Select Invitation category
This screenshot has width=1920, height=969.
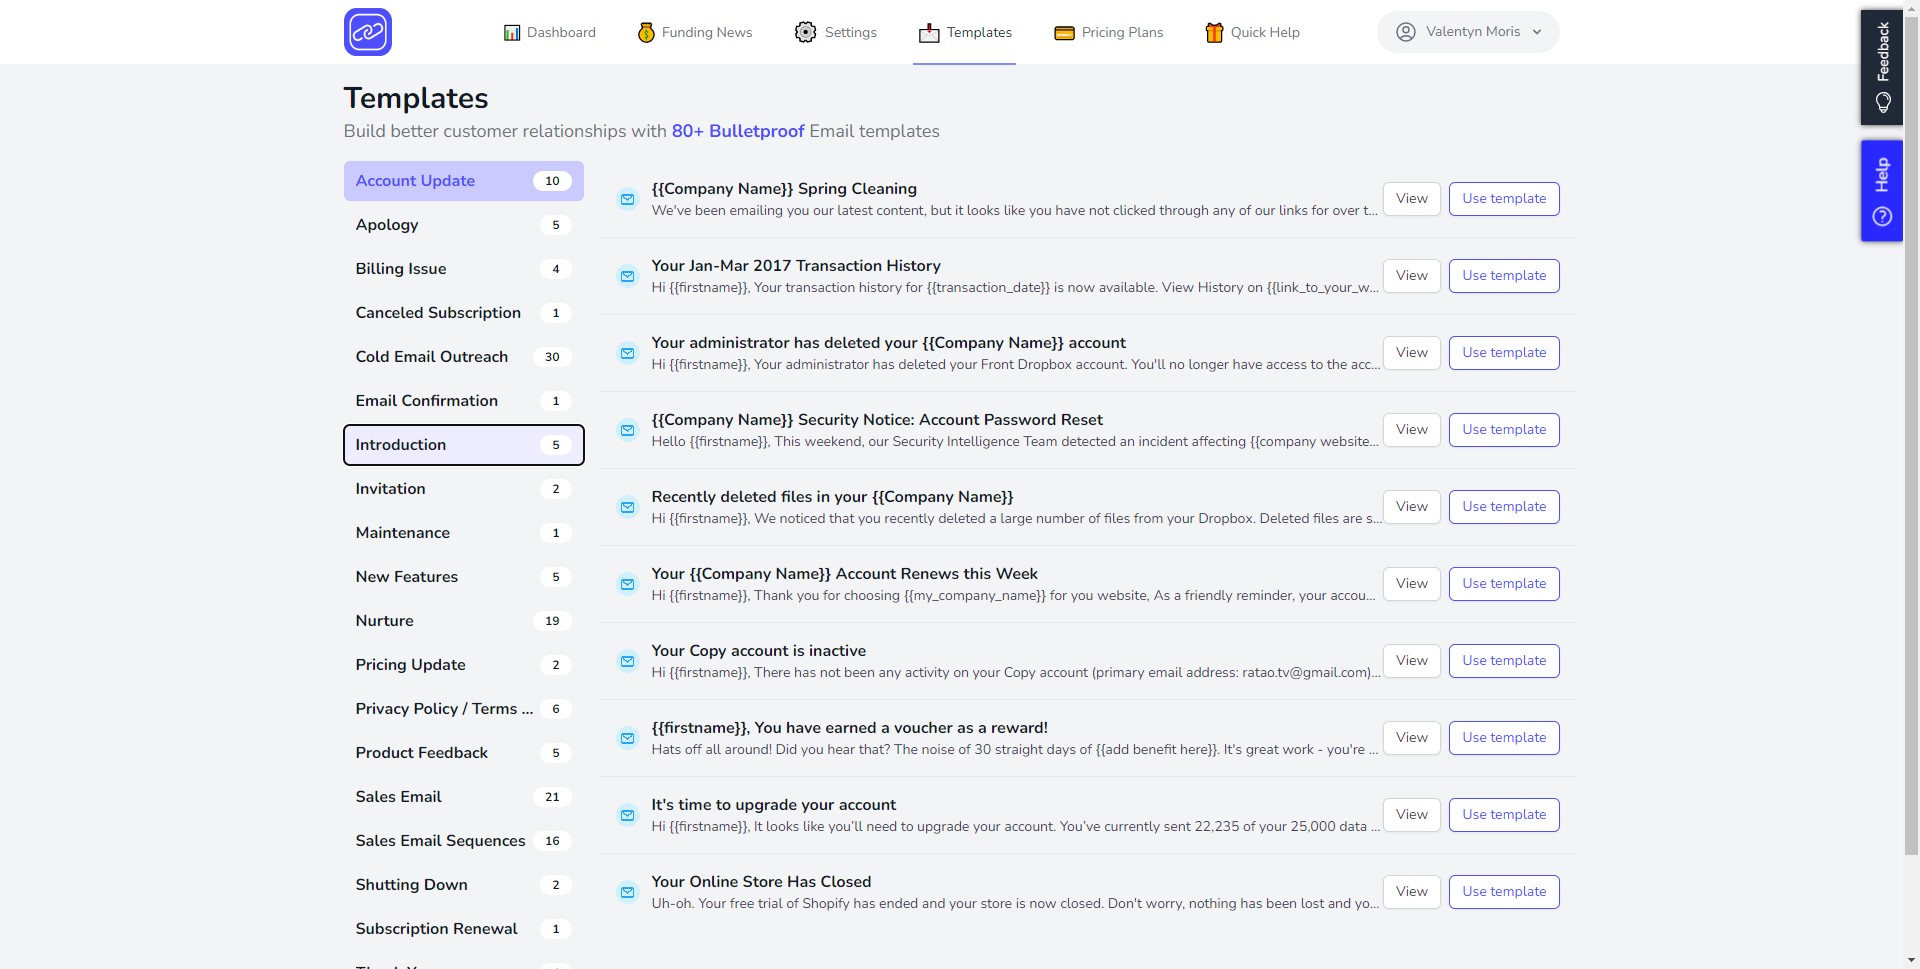click(x=463, y=489)
